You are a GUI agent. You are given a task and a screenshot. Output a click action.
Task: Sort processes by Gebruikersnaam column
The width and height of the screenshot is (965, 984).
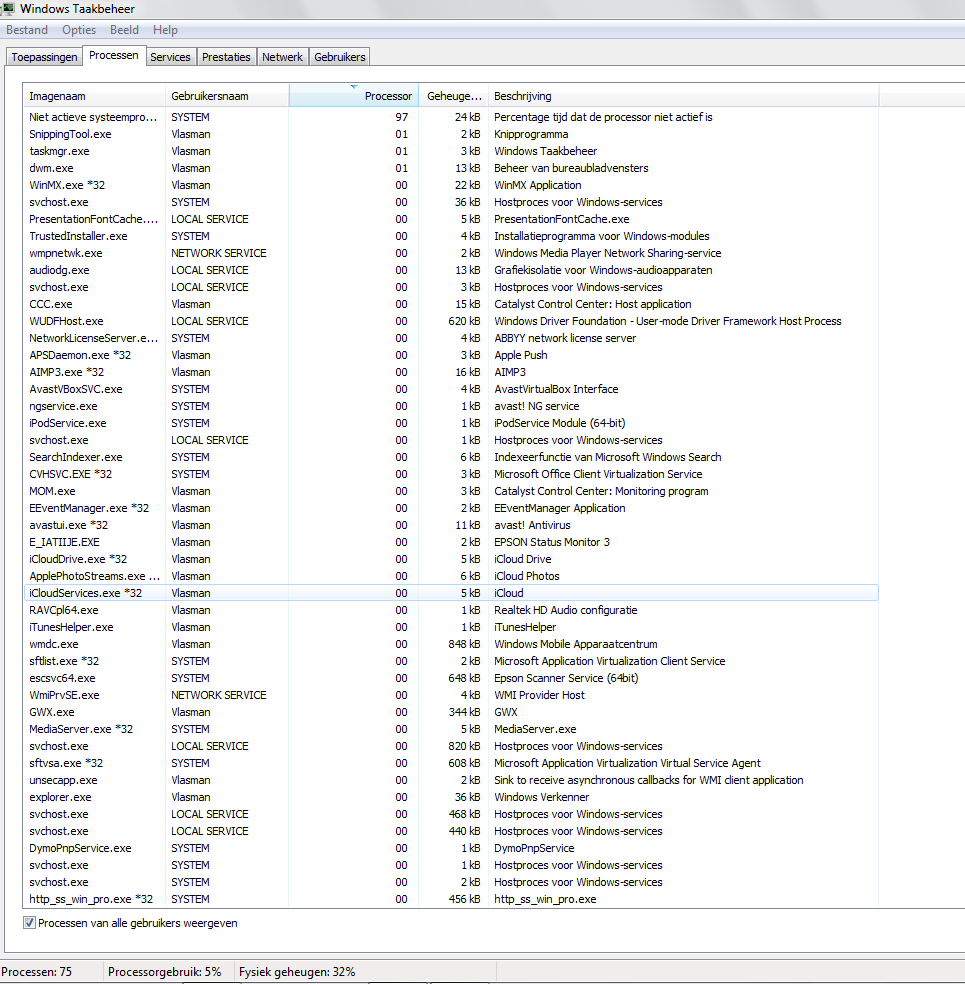227,96
